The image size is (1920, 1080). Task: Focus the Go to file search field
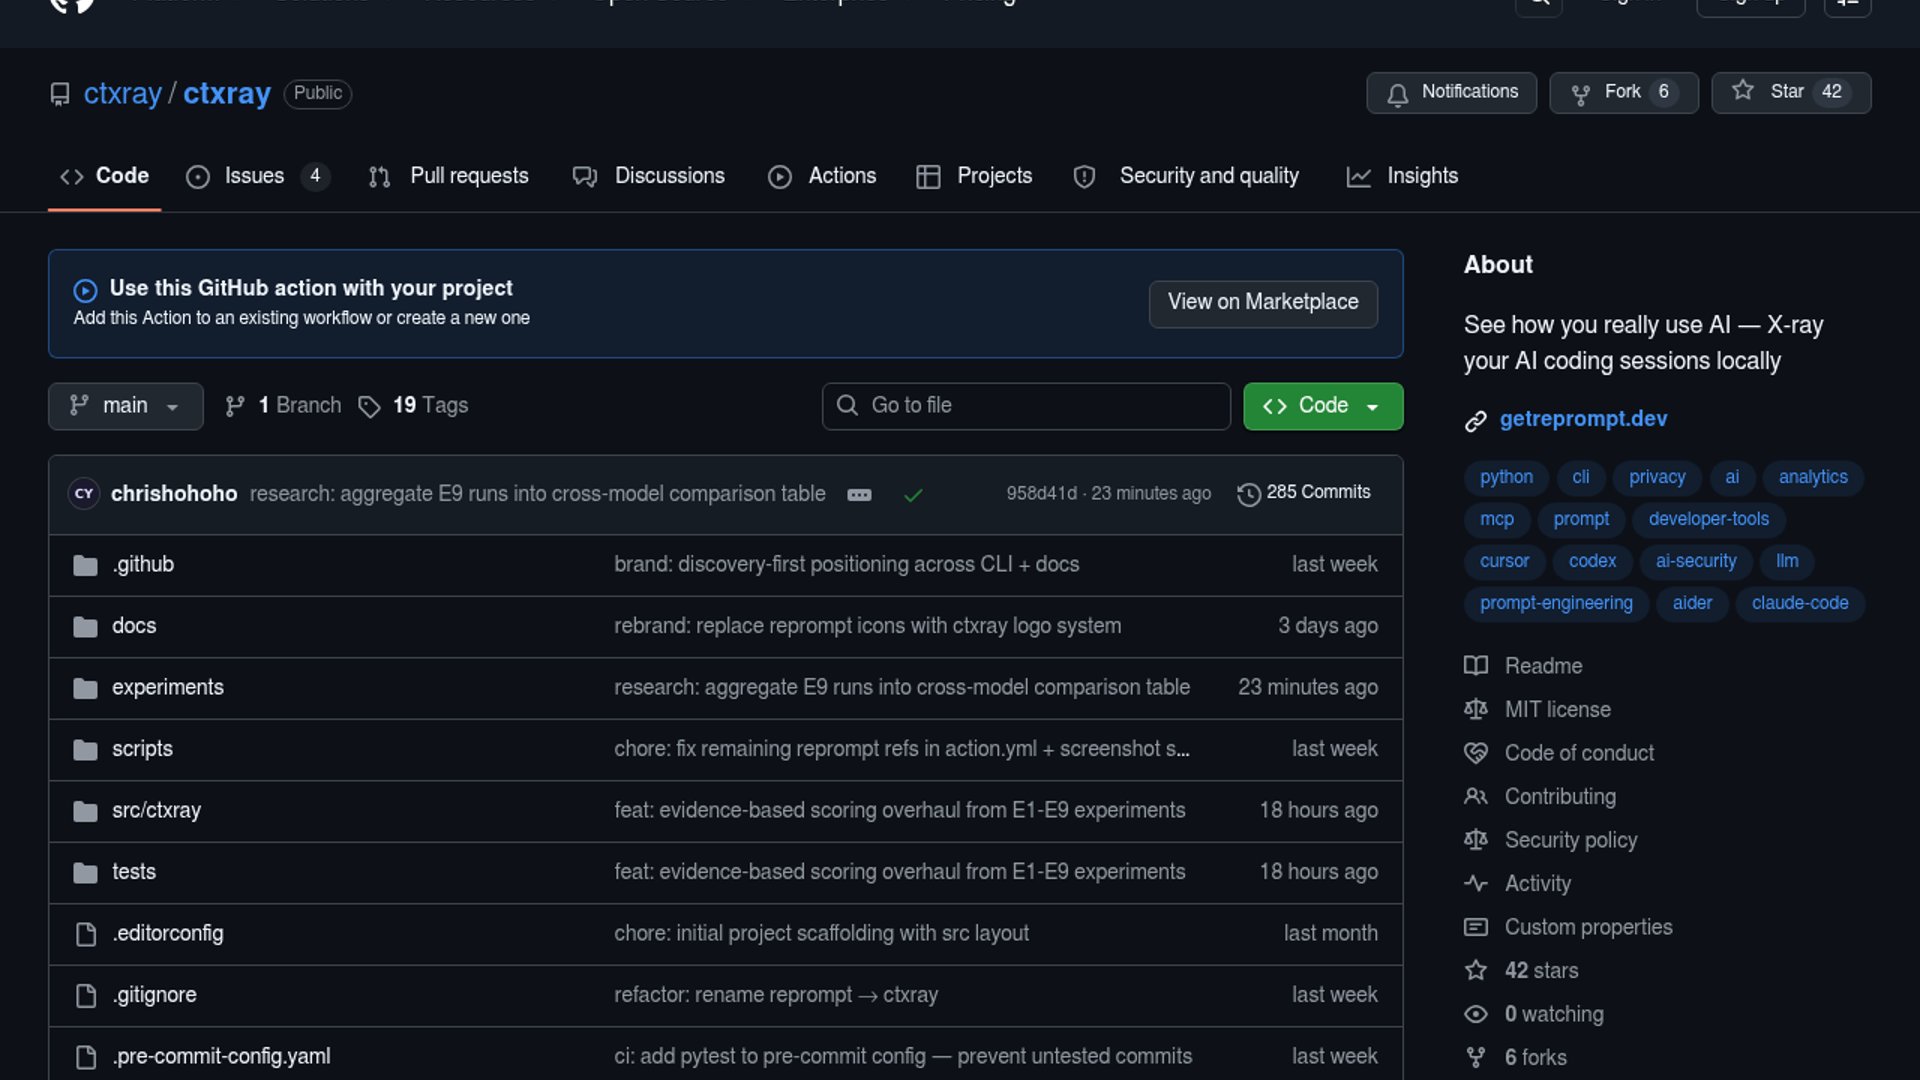coord(1026,406)
